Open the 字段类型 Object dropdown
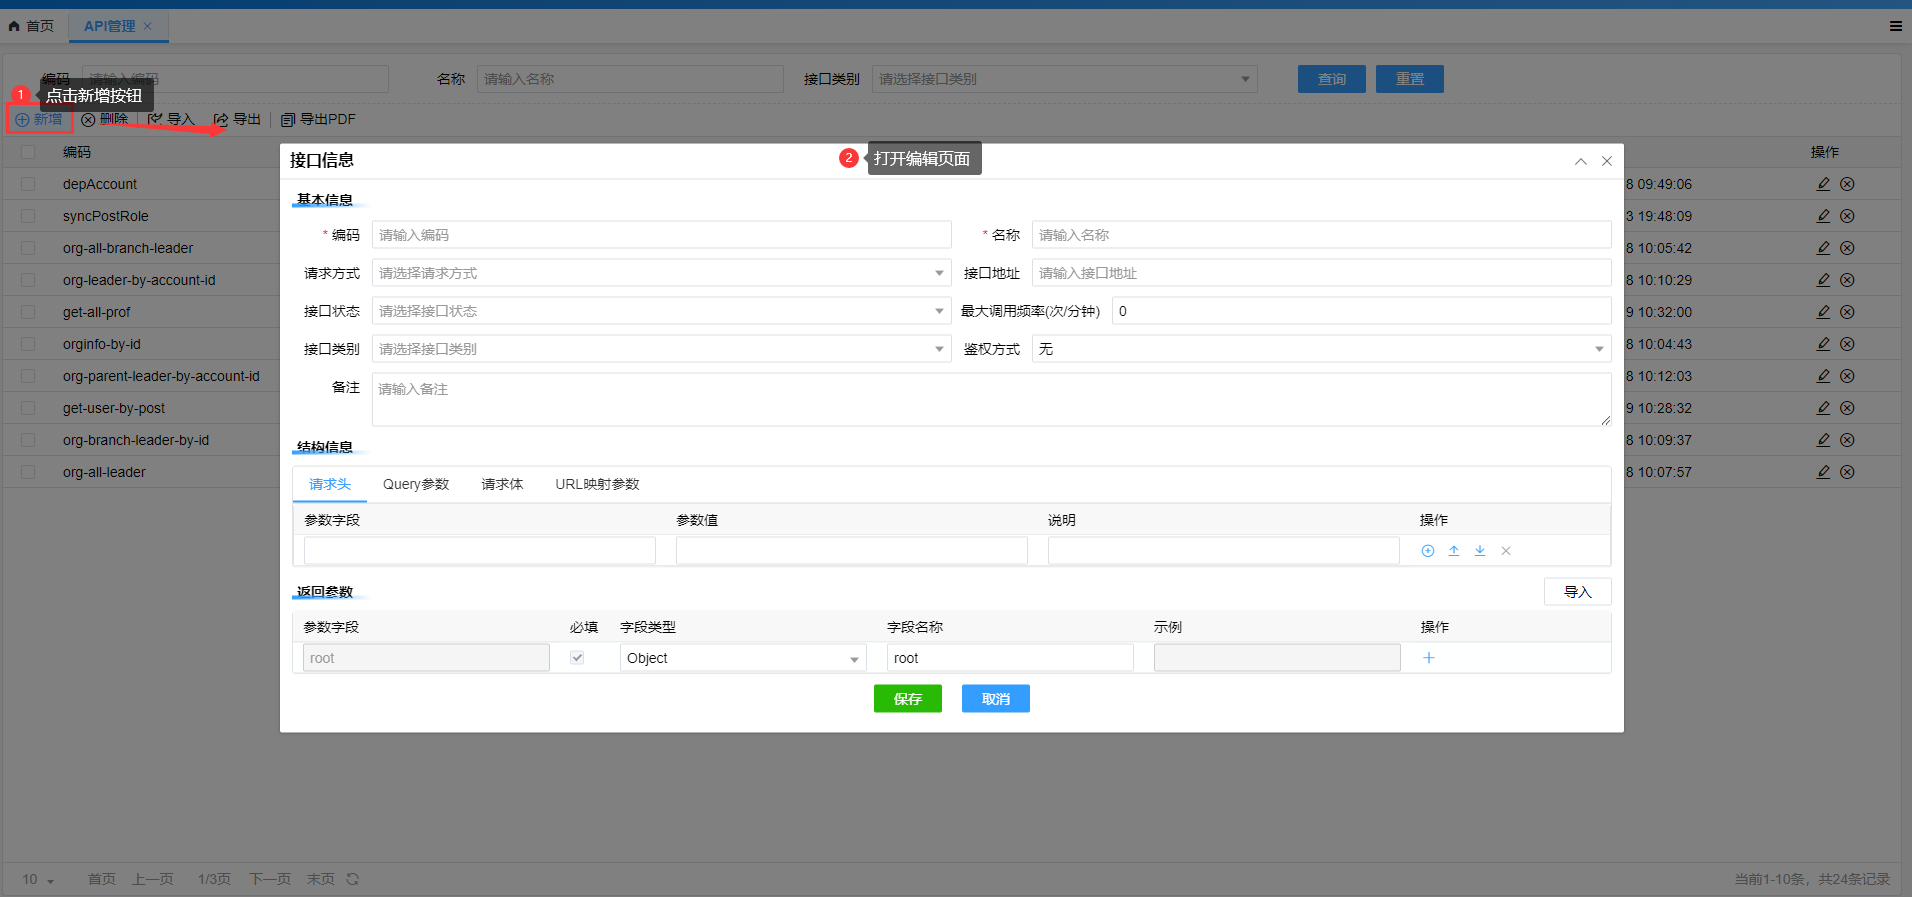 (742, 658)
